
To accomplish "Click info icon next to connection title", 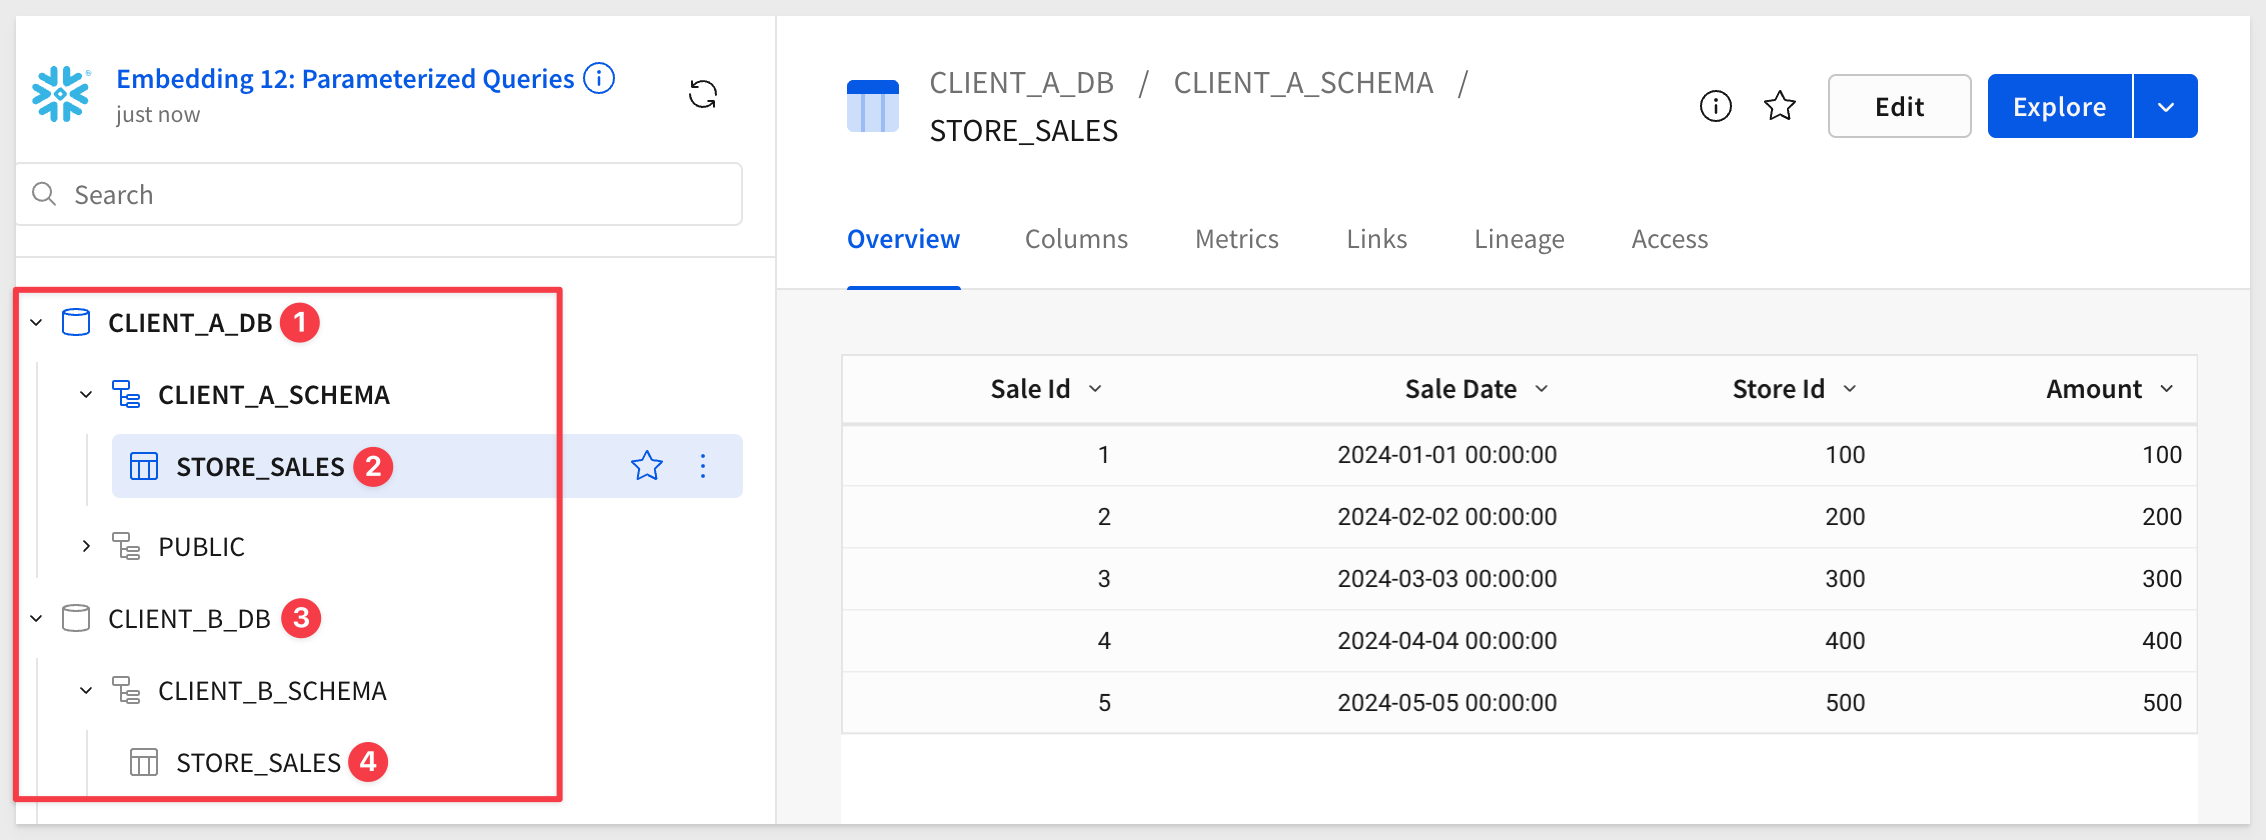I will click(599, 78).
